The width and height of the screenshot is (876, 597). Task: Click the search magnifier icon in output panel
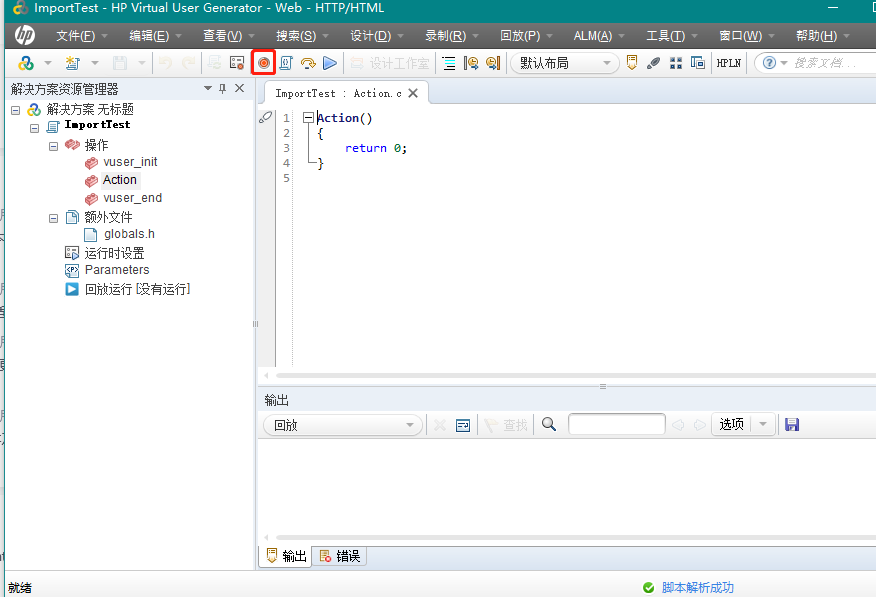[x=548, y=424]
